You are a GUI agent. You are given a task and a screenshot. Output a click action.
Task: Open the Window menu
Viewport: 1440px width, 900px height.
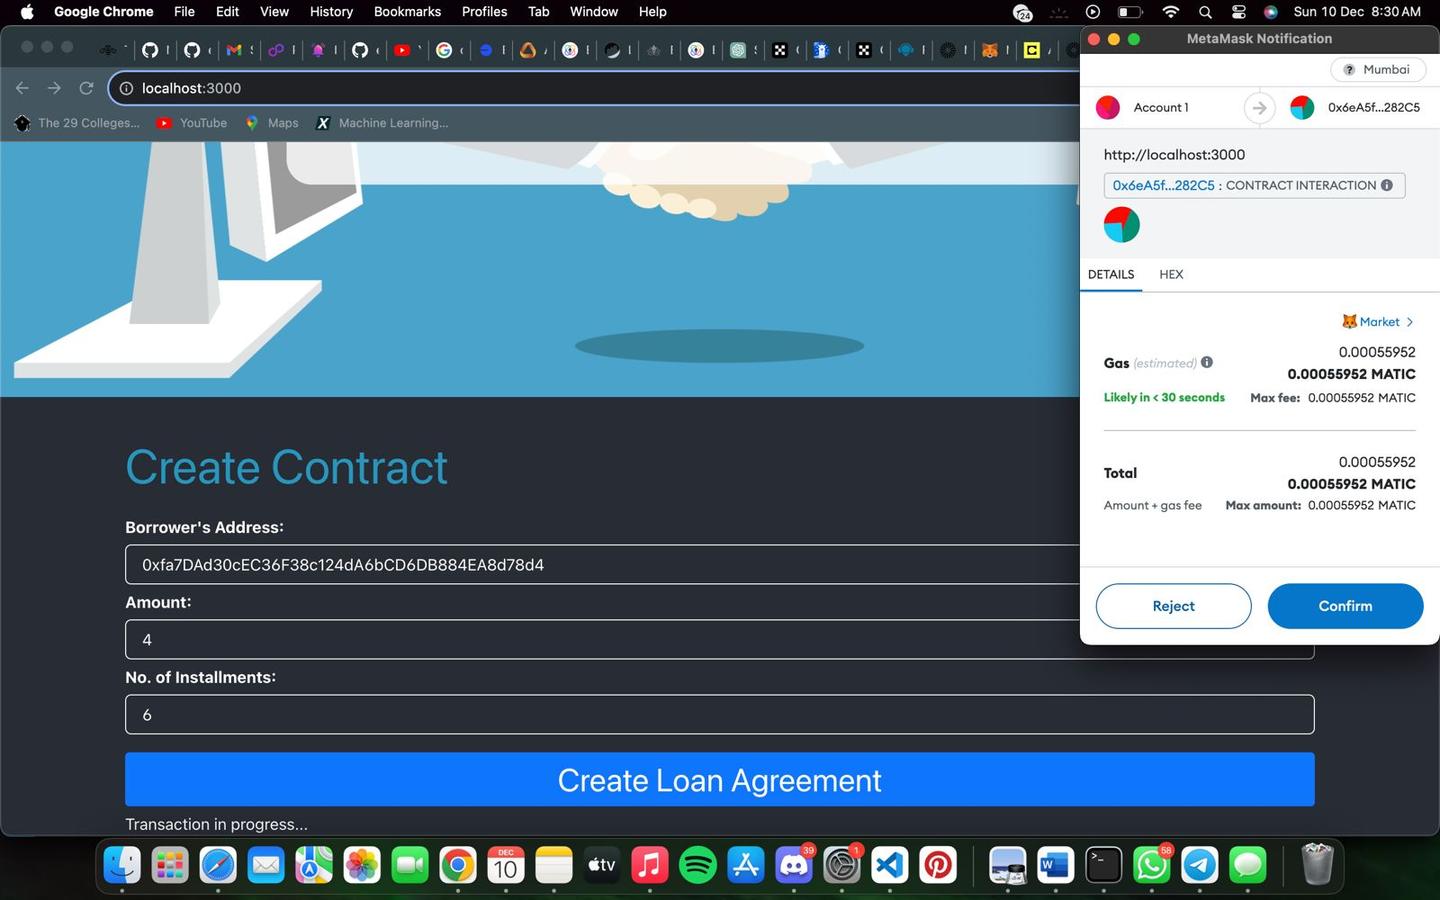pos(594,12)
